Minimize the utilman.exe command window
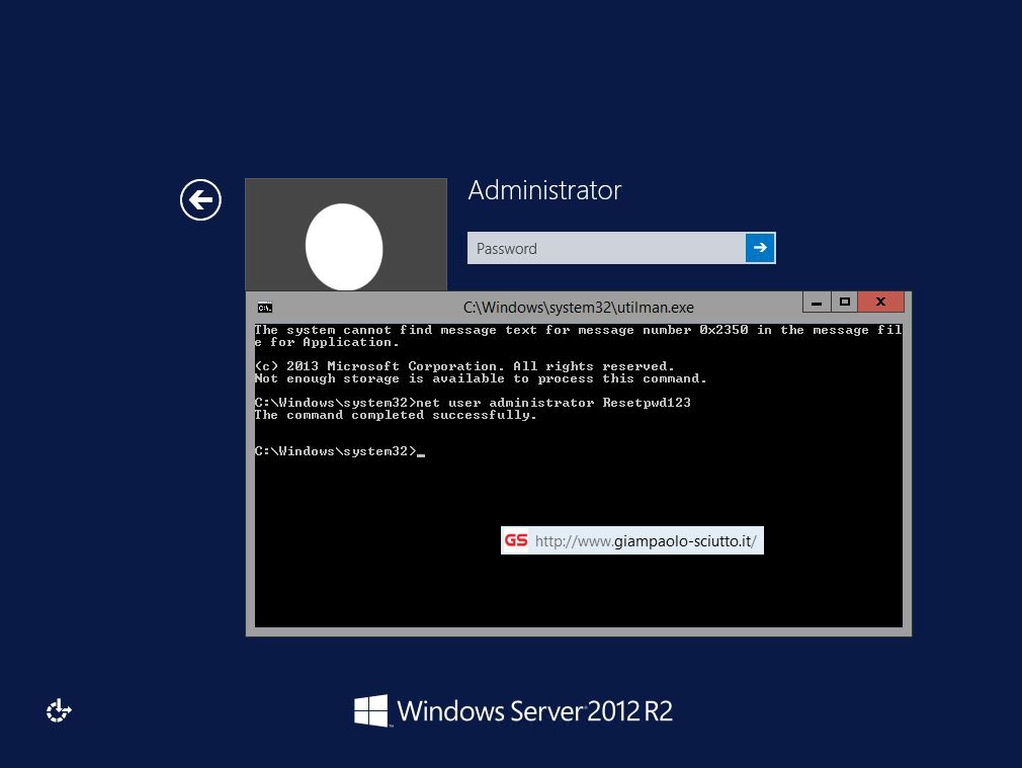1022x768 pixels. coord(816,302)
